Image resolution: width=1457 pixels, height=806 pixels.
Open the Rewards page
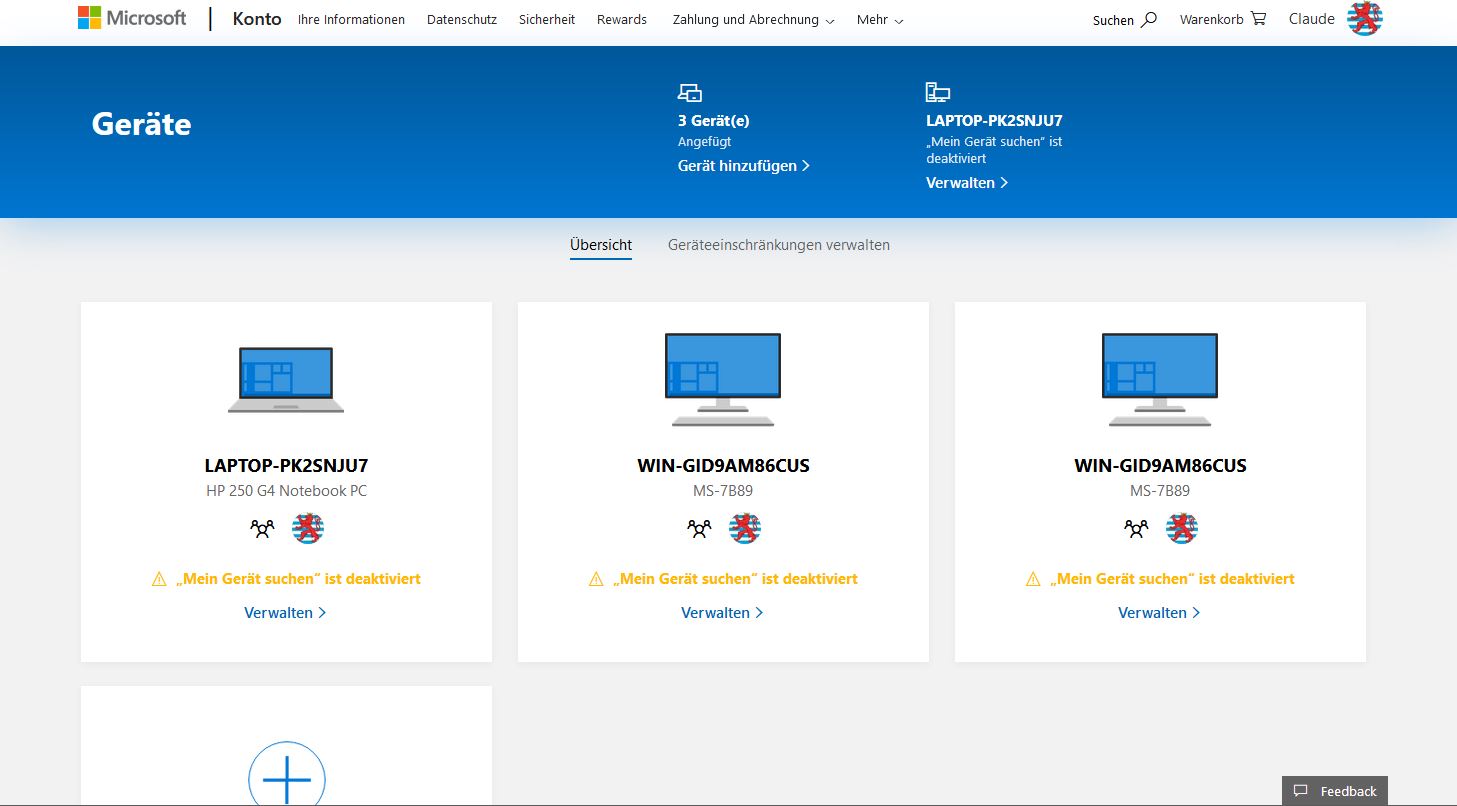click(x=622, y=19)
